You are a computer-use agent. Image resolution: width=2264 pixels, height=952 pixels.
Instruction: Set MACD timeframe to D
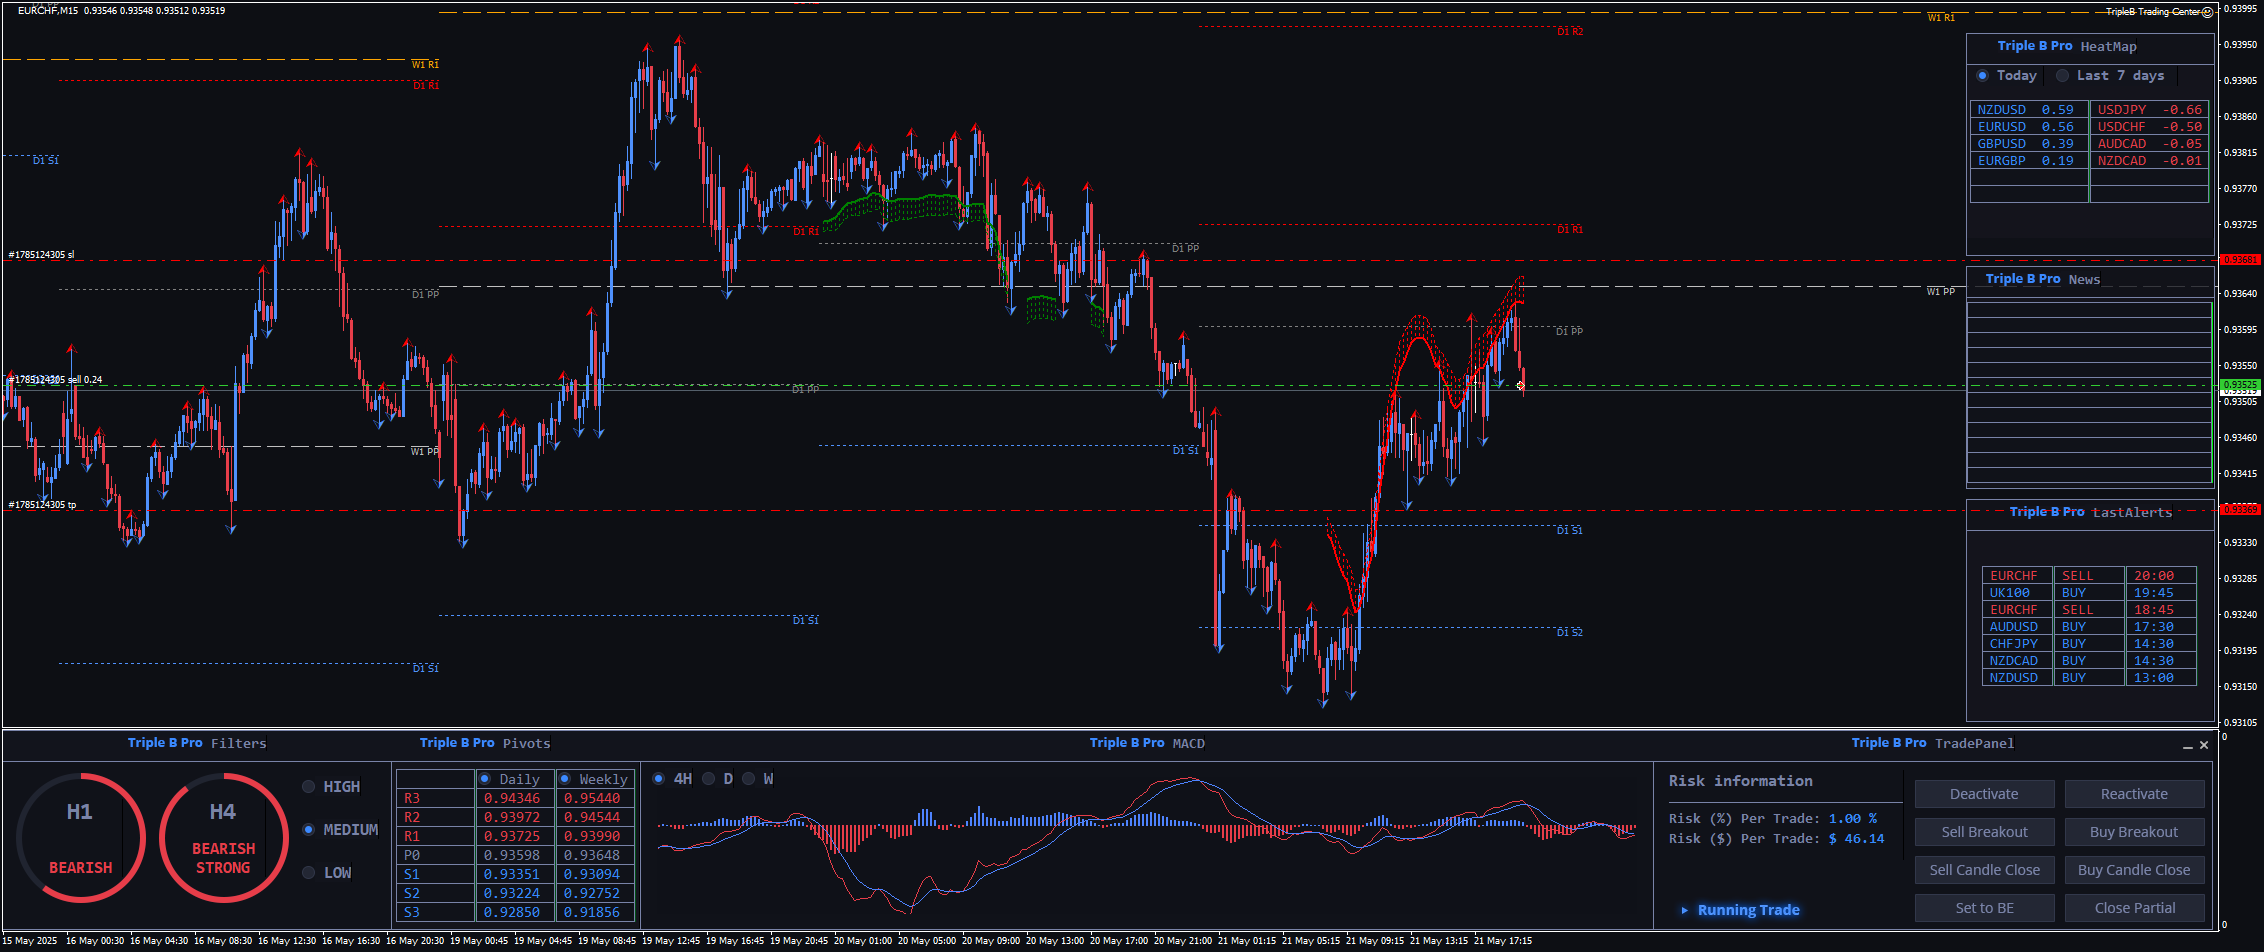709,779
